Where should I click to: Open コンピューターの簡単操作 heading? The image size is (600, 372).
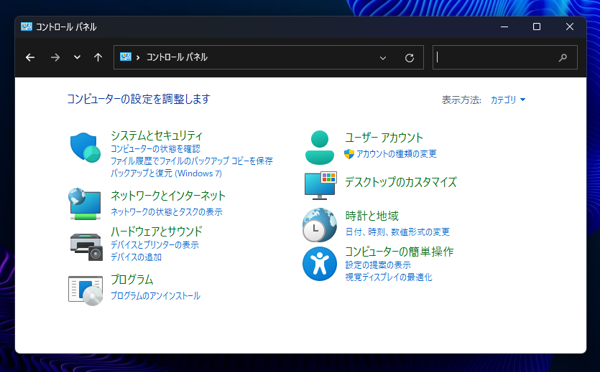(x=399, y=251)
